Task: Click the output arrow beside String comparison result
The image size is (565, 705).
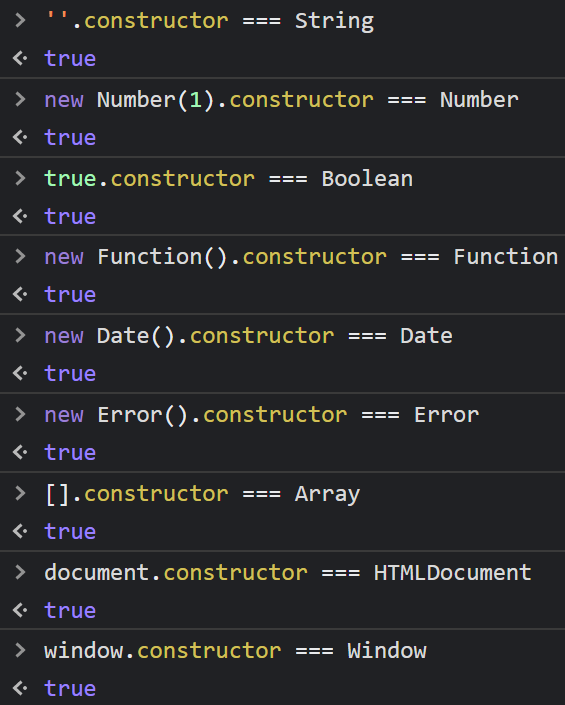Action: click(20, 58)
